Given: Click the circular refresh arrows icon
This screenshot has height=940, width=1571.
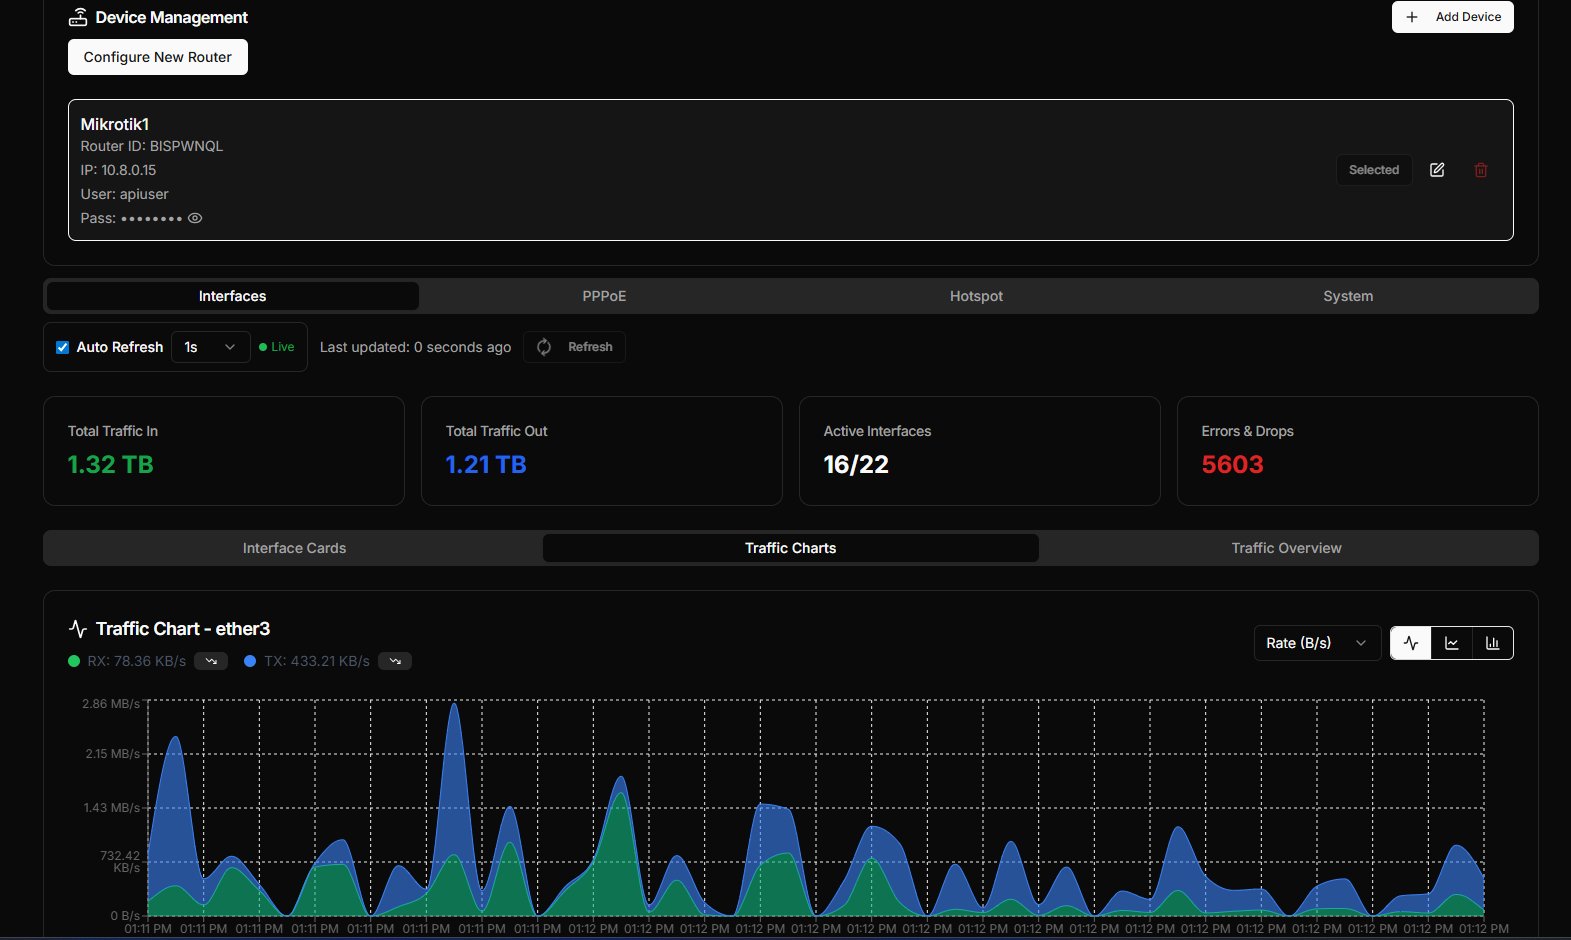Looking at the screenshot, I should tap(544, 347).
